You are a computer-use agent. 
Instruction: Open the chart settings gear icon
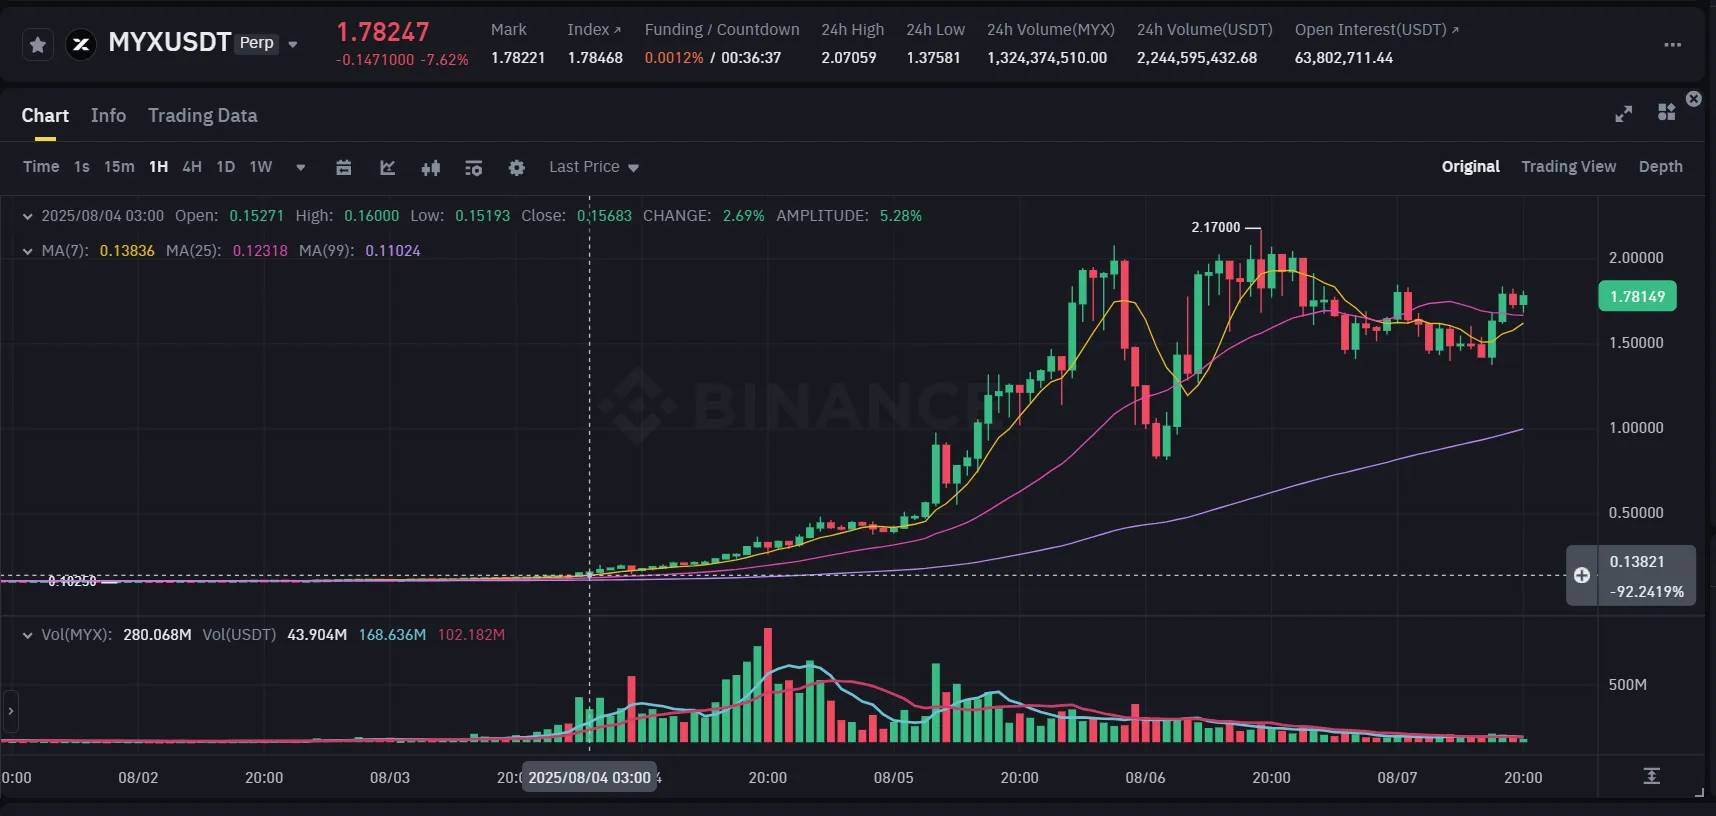click(517, 167)
